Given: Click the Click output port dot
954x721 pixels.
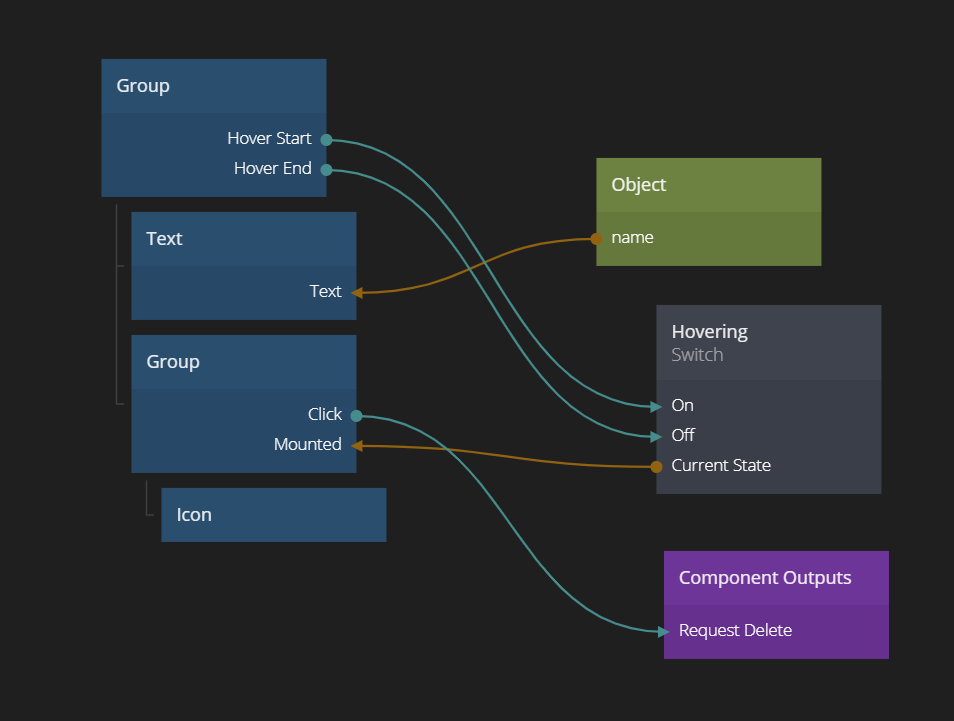Looking at the screenshot, I should pyautogui.click(x=356, y=415).
